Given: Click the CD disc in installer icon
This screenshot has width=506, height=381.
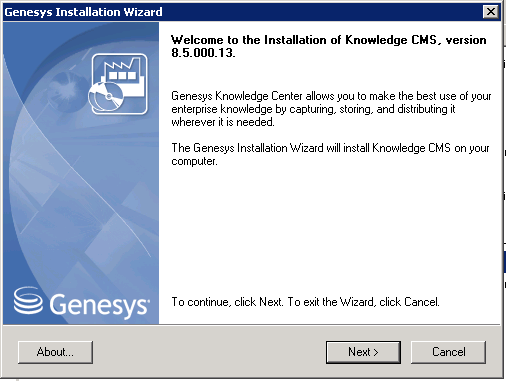Looking at the screenshot, I should click(x=106, y=97).
